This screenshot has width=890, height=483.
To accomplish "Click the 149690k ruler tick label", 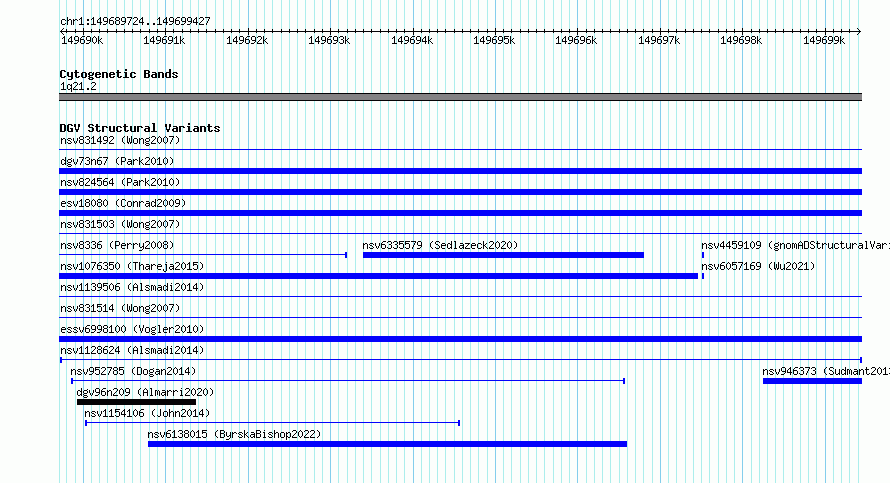I will (82, 40).
